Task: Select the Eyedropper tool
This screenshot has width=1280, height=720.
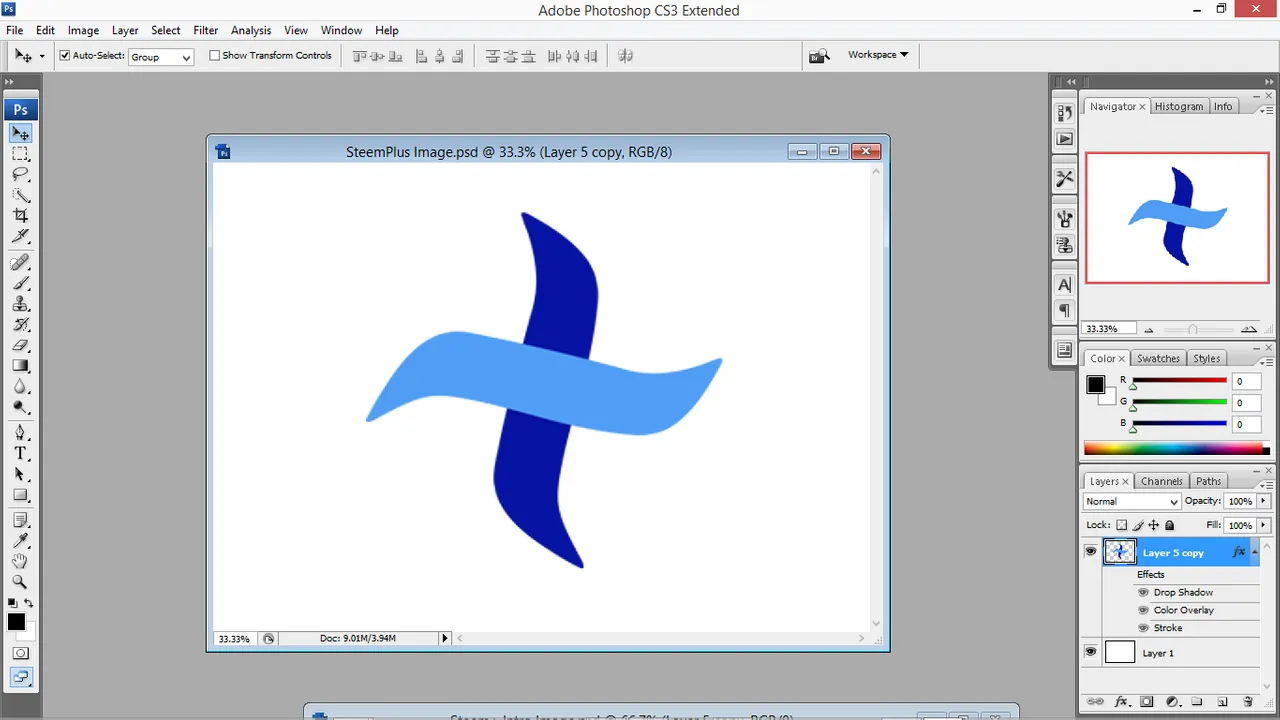Action: (20, 540)
